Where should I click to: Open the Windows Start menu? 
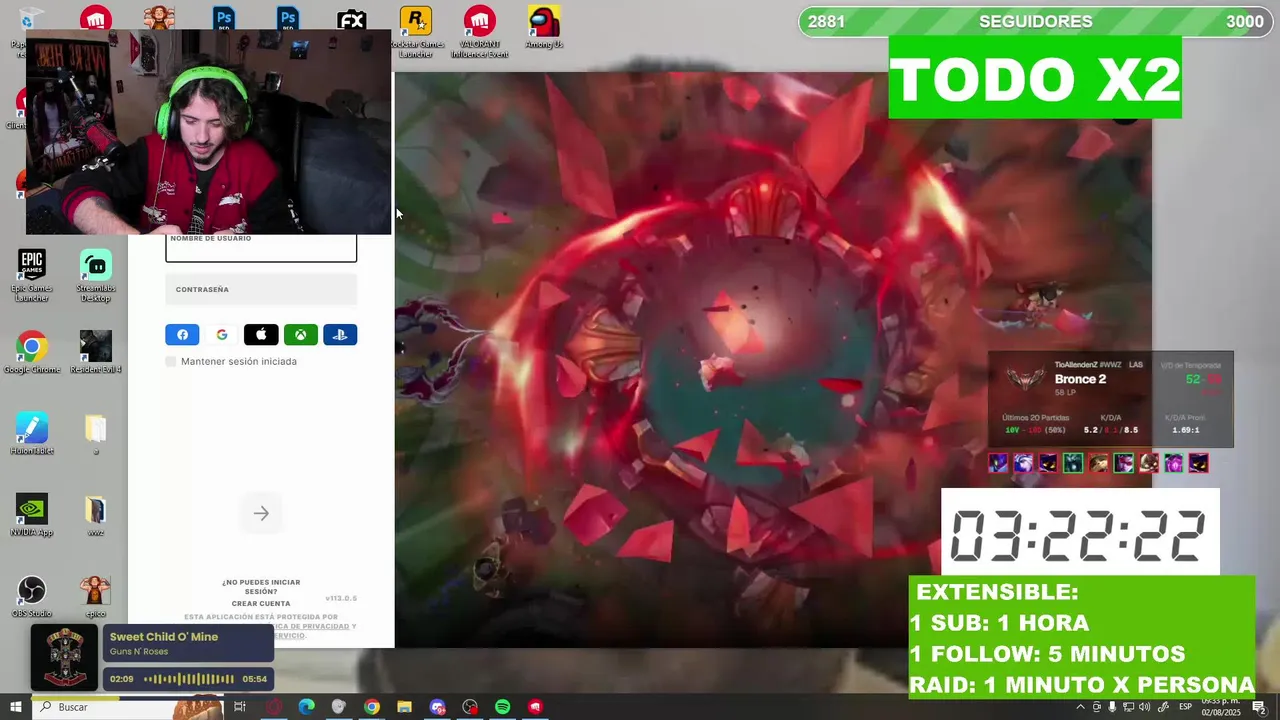pyautogui.click(x=16, y=707)
